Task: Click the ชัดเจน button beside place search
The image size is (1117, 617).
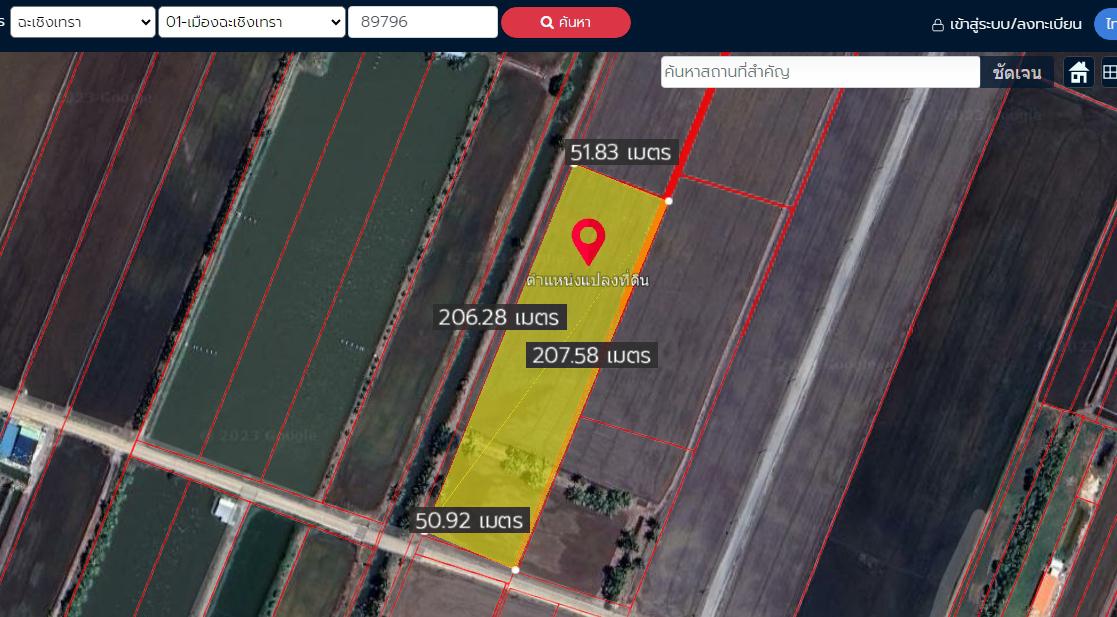Action: click(x=1017, y=72)
